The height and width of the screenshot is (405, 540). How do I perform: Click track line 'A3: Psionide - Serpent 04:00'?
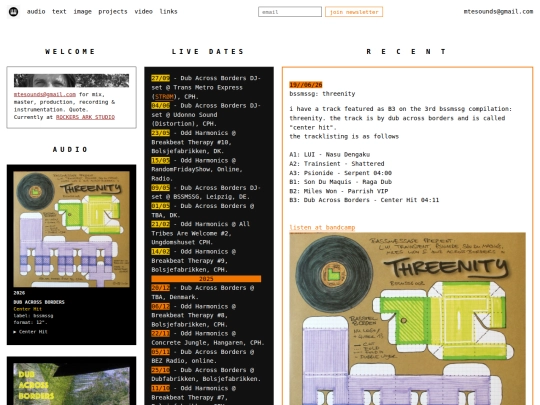pos(341,173)
